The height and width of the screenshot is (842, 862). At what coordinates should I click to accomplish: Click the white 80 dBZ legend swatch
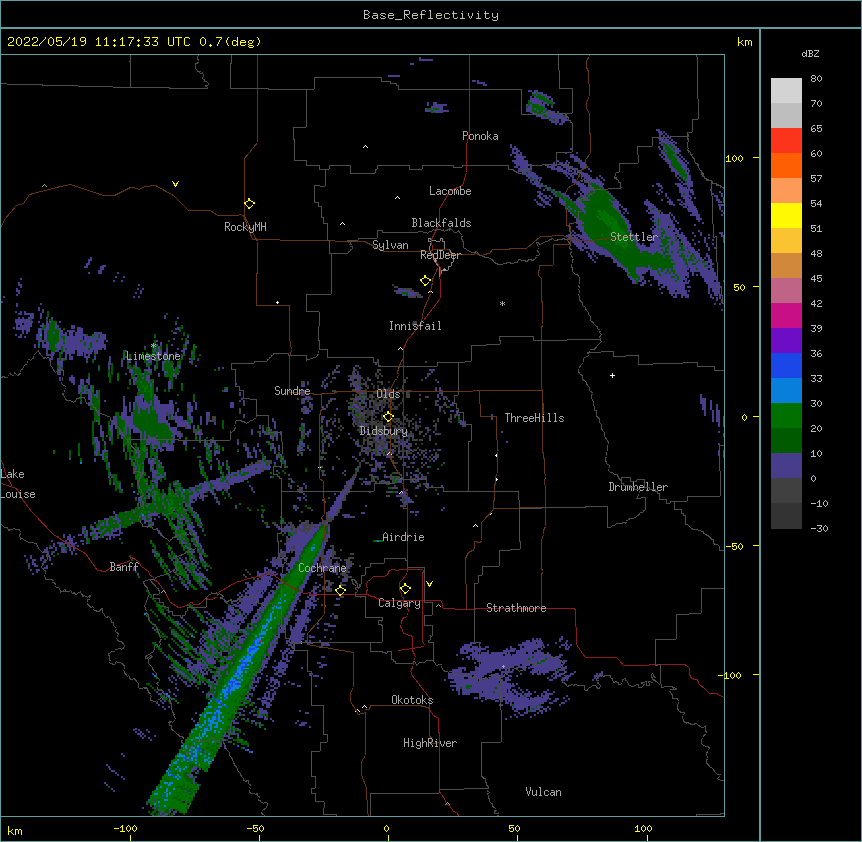coord(786,90)
